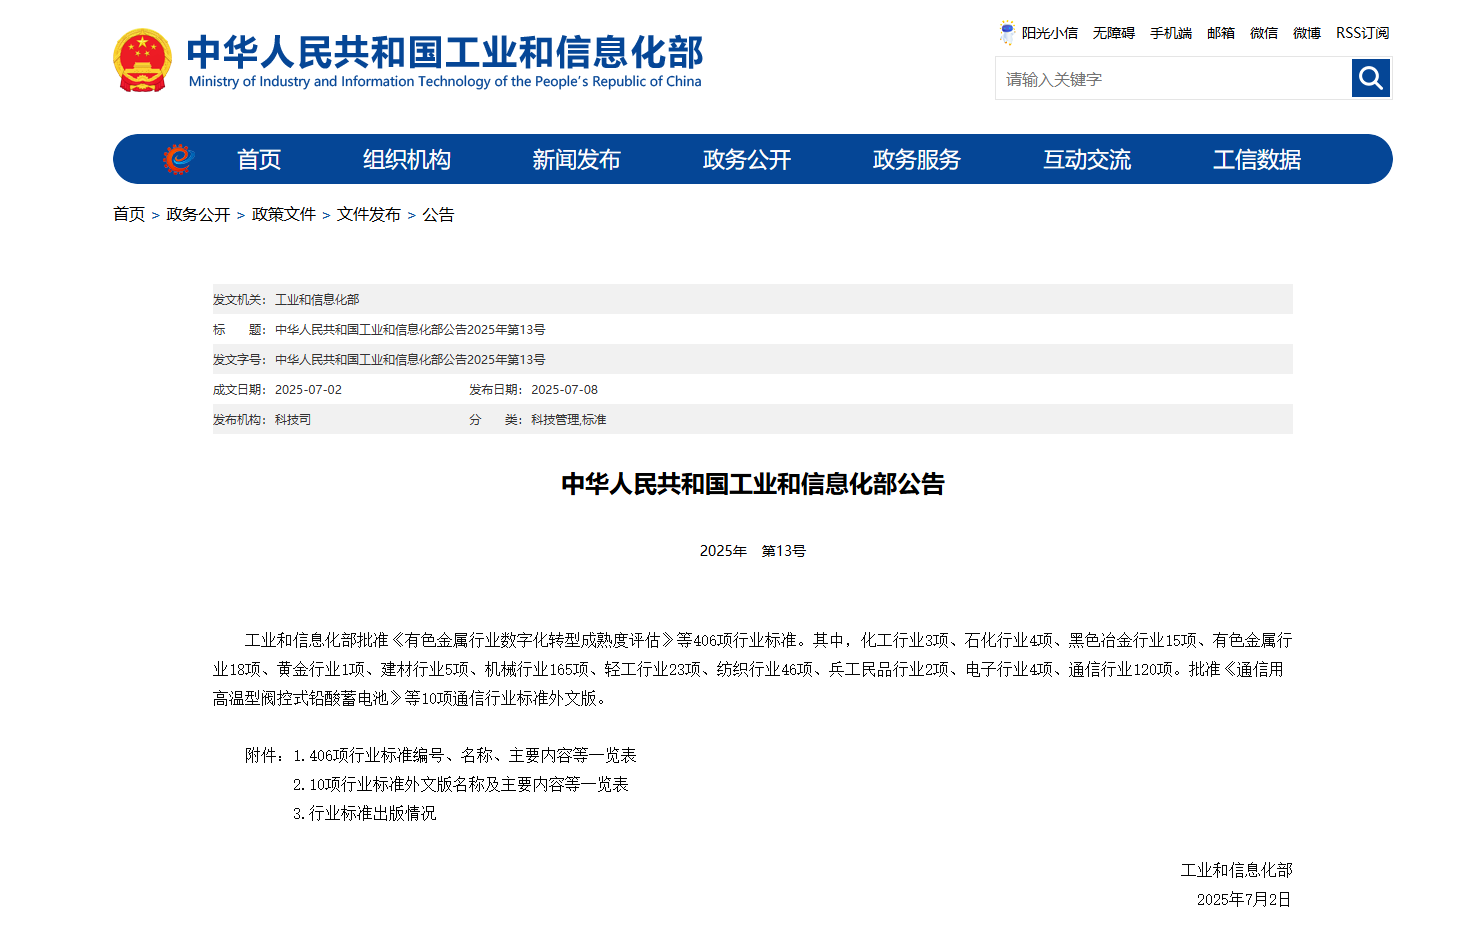
Task: Navigate to 互动交流
Action: point(1087,160)
